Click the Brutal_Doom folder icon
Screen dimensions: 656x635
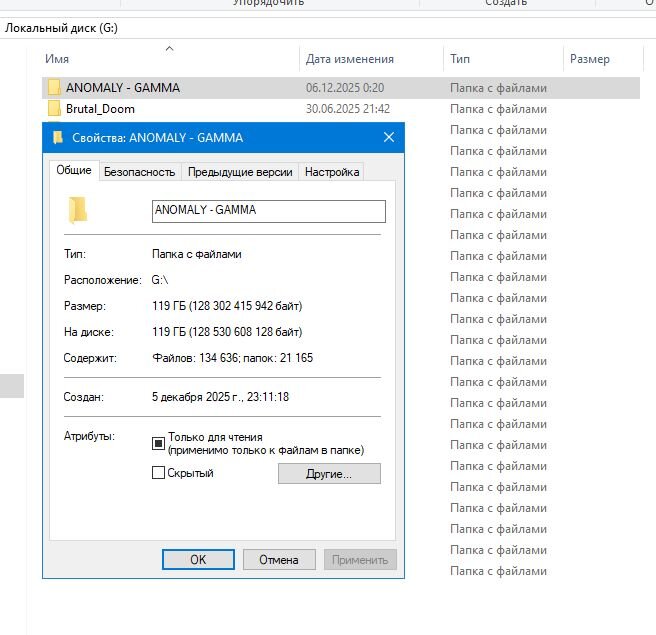pos(54,109)
